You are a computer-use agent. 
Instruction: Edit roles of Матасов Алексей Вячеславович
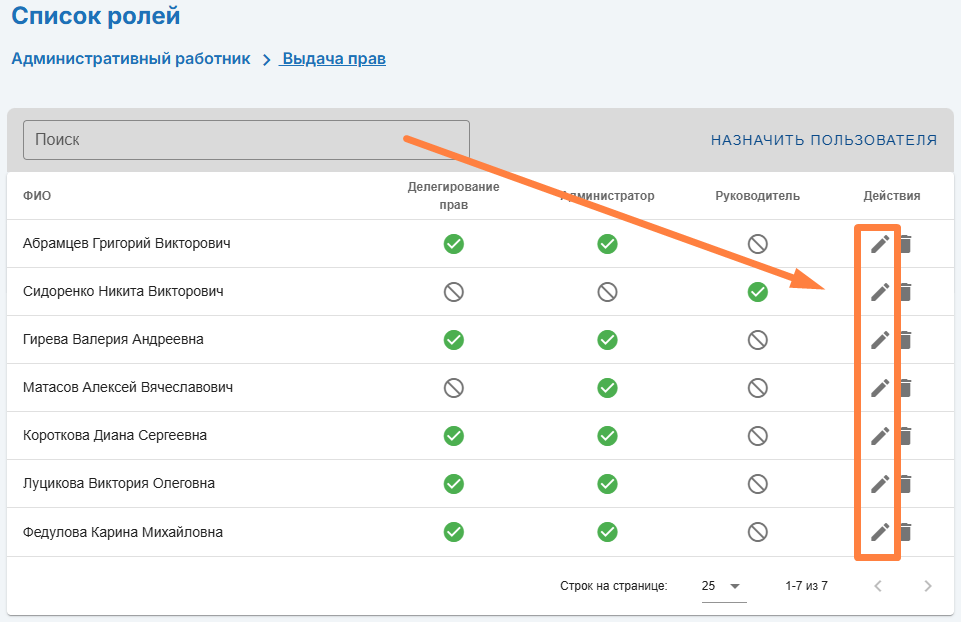[x=880, y=388]
